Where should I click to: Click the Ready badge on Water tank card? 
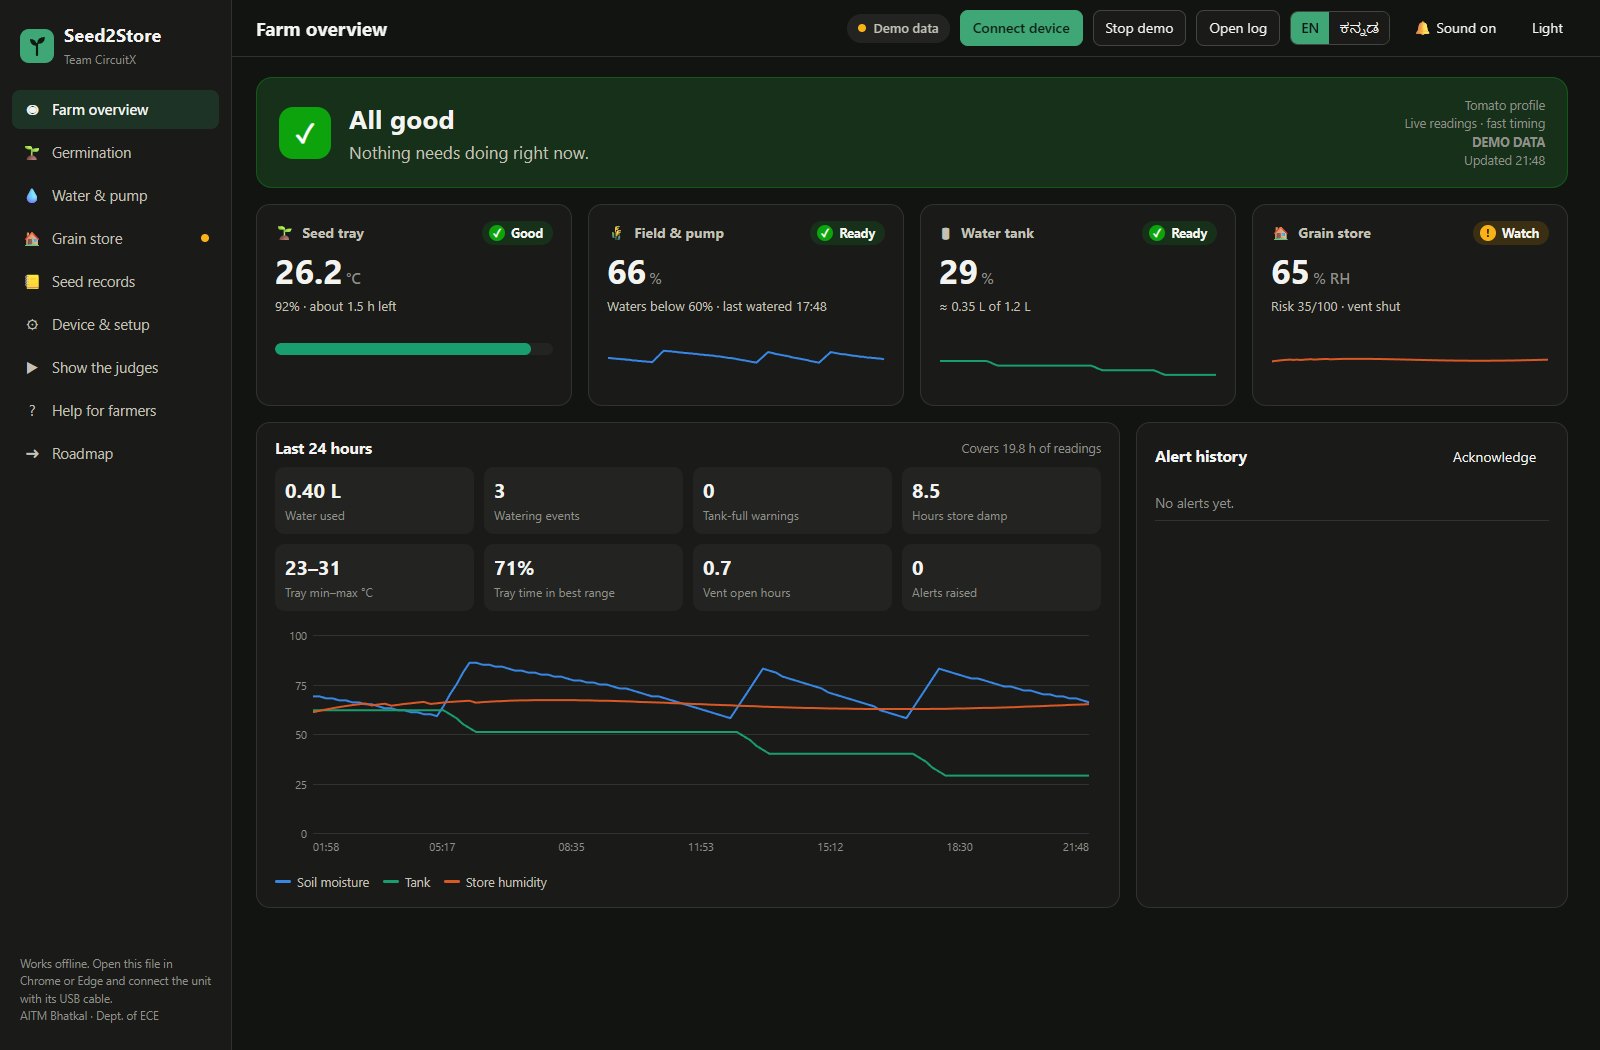[x=1179, y=233]
